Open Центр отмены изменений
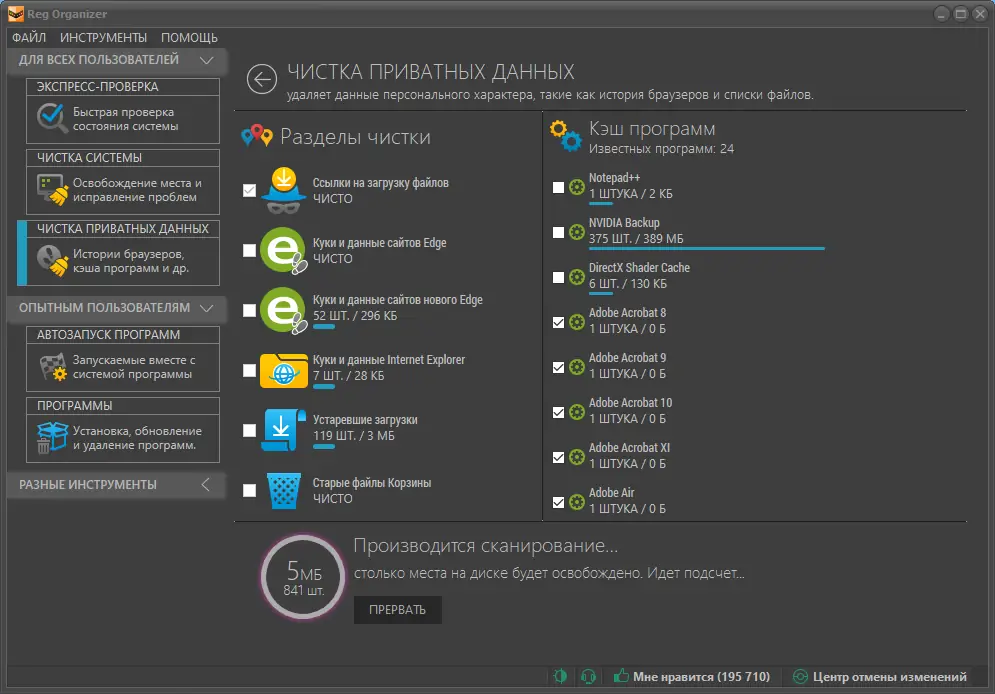995x694 pixels. (x=880, y=676)
